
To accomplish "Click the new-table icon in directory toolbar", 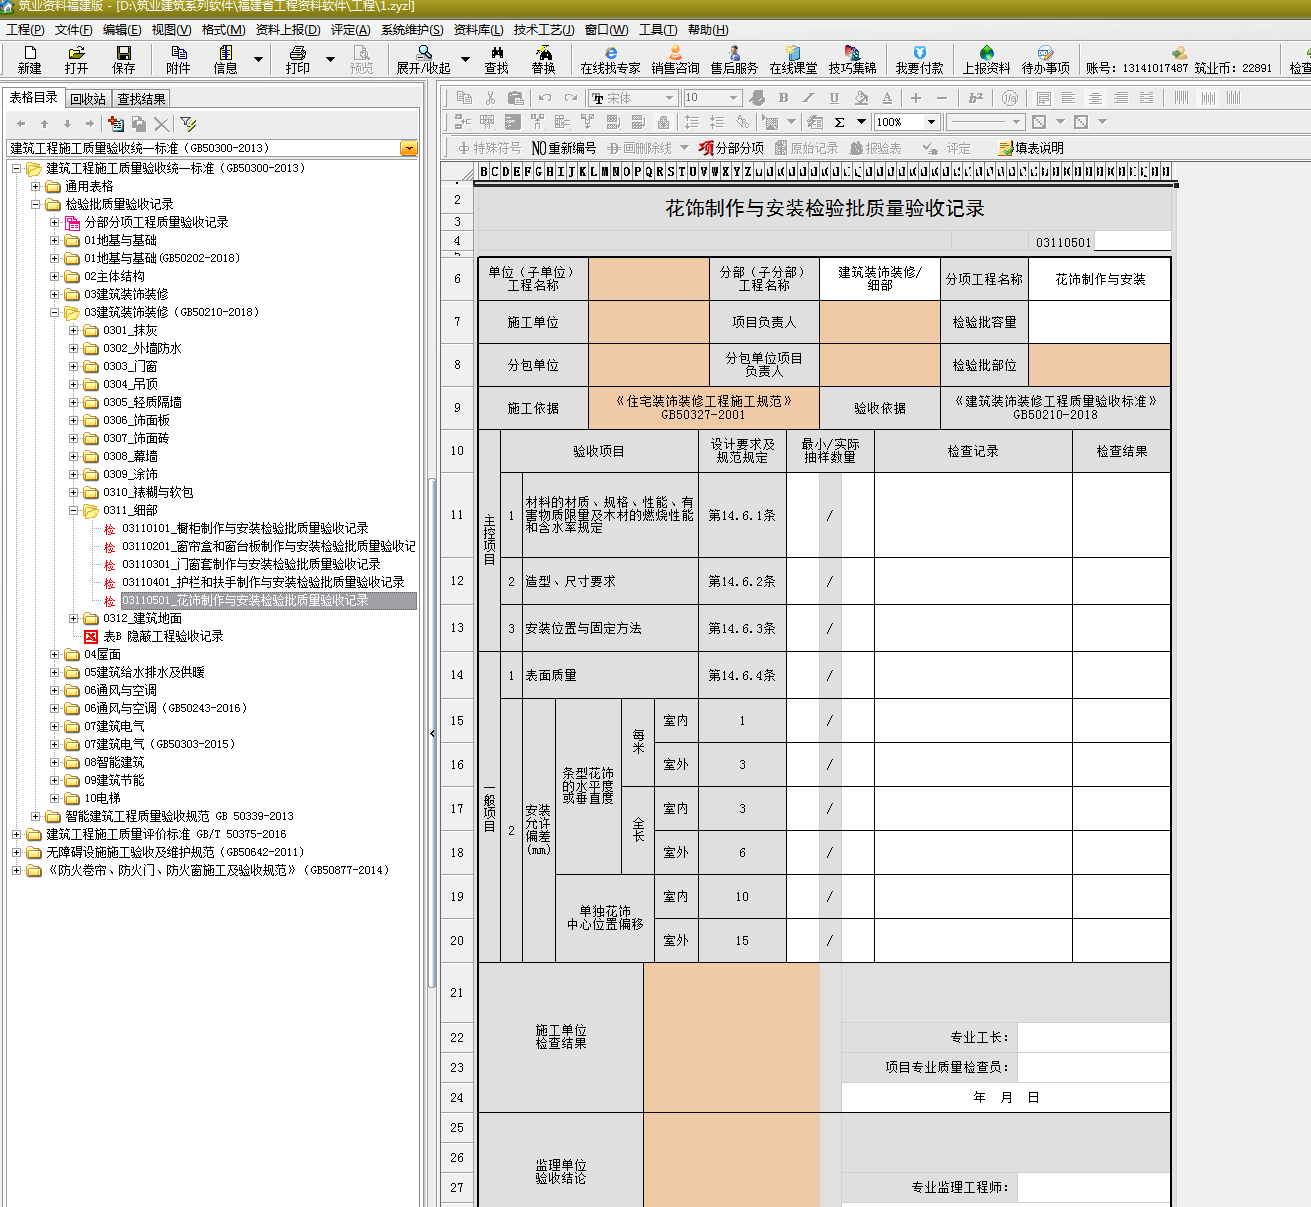I will tap(116, 123).
